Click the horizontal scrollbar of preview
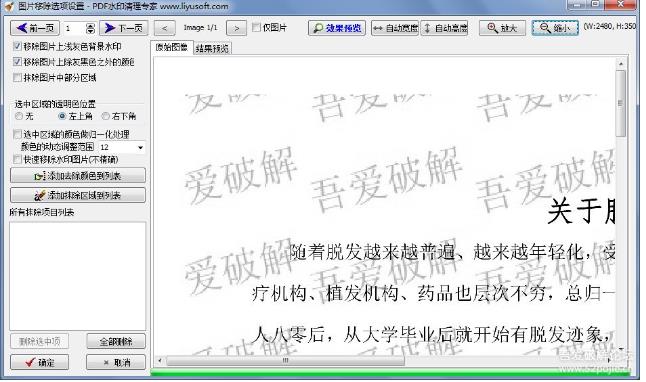This screenshot has width=646, height=382. (285, 361)
